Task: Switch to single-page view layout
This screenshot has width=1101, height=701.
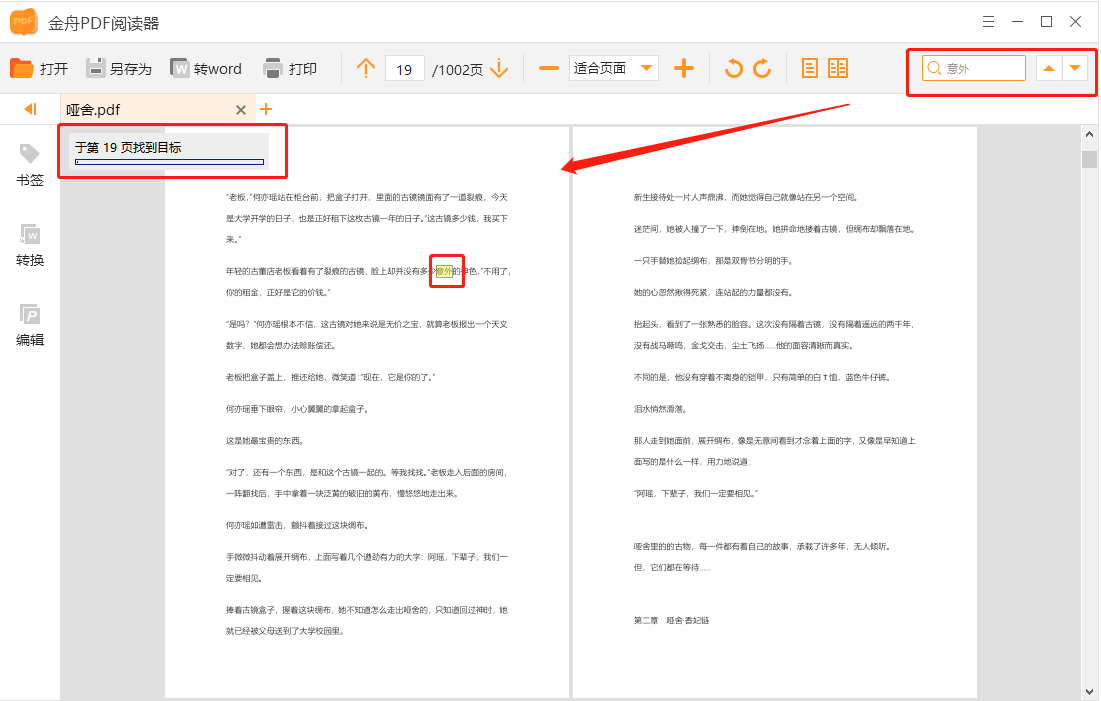Action: pos(808,68)
